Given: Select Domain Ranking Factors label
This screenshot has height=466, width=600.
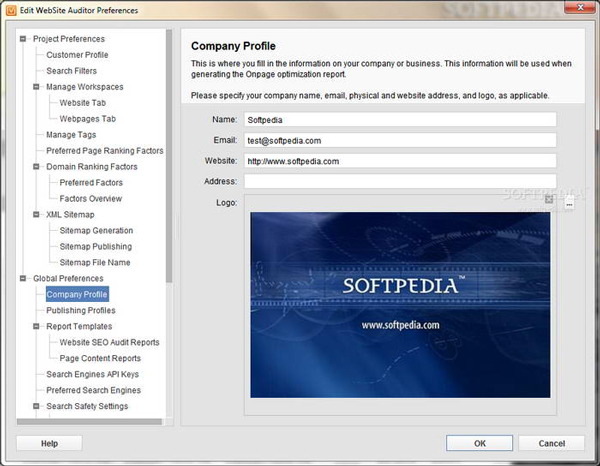Looking at the screenshot, I should pyautogui.click(x=92, y=167).
